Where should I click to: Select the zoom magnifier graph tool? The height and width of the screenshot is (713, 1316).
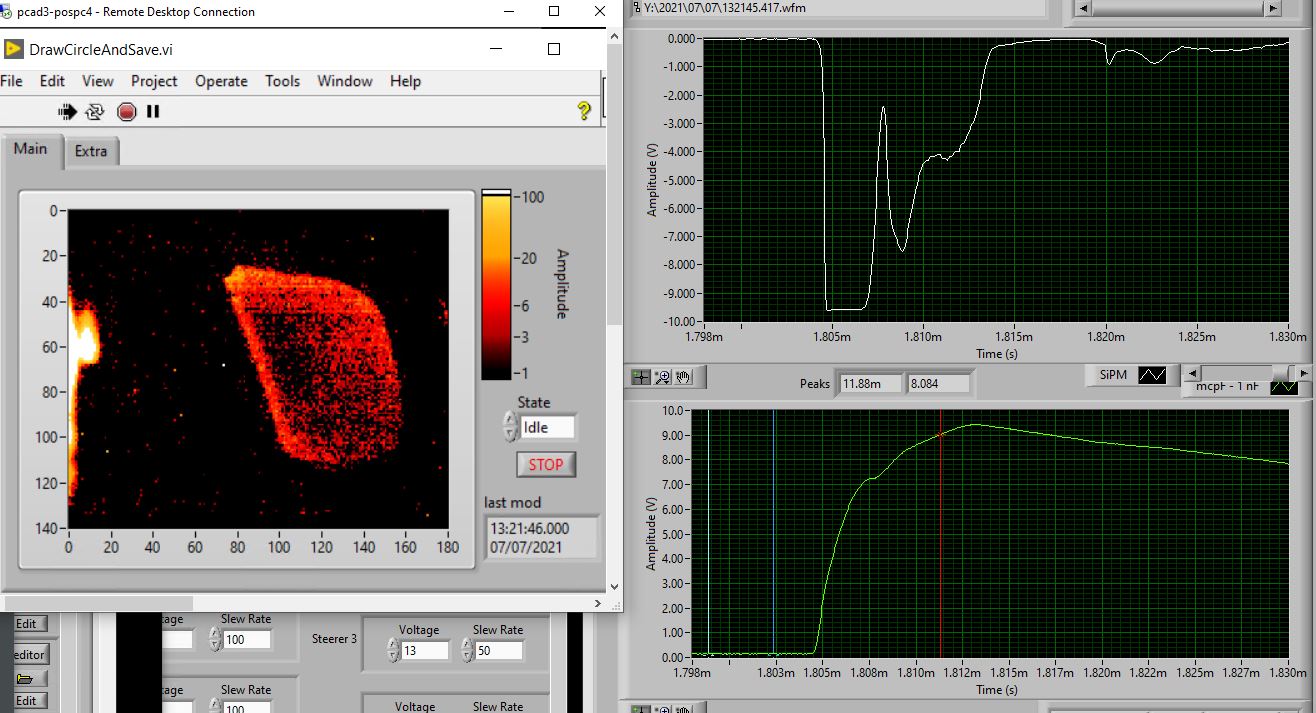point(662,377)
